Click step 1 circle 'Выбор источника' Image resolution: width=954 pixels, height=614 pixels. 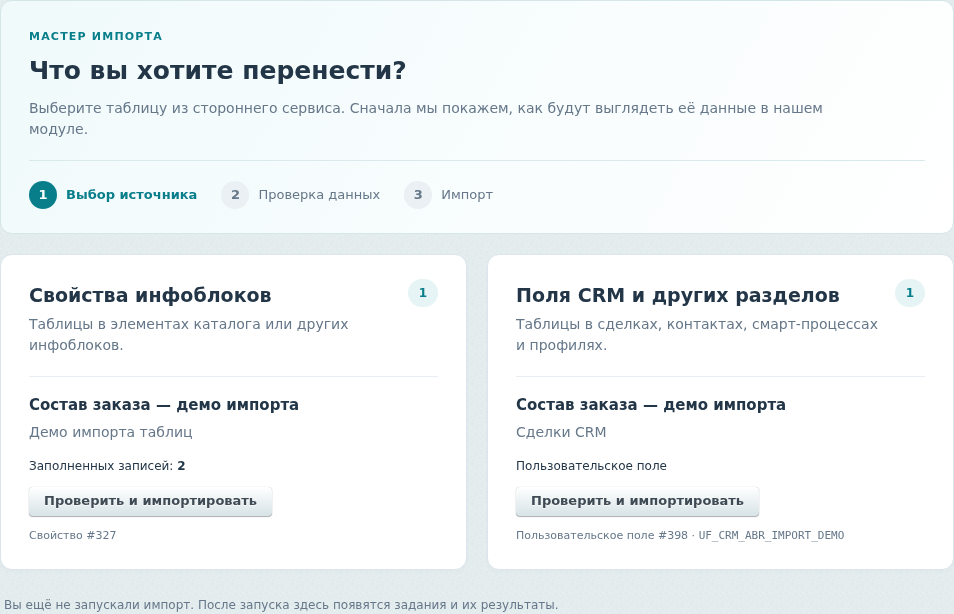[43, 195]
